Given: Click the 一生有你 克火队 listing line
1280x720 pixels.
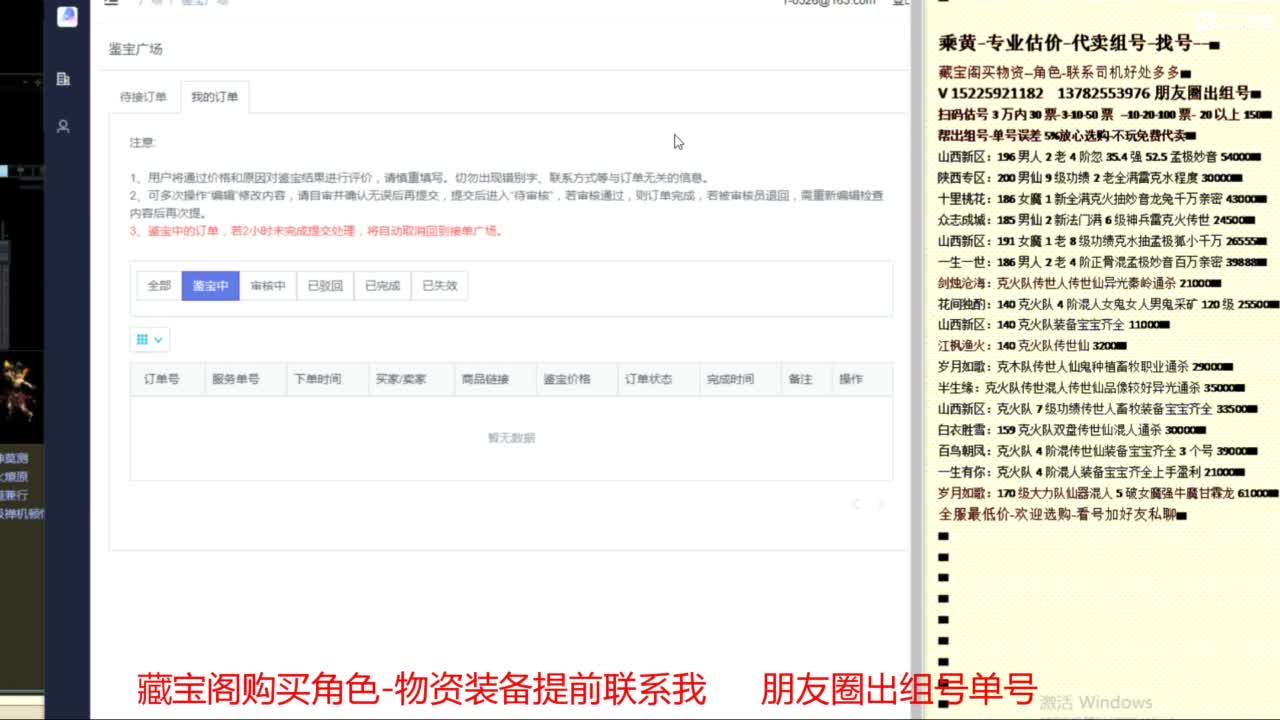Looking at the screenshot, I should tap(1091, 472).
